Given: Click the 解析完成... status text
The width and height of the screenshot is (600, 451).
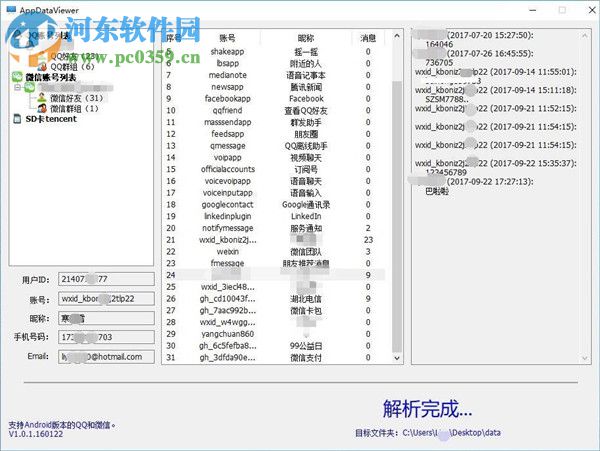Looking at the screenshot, I should (427, 409).
